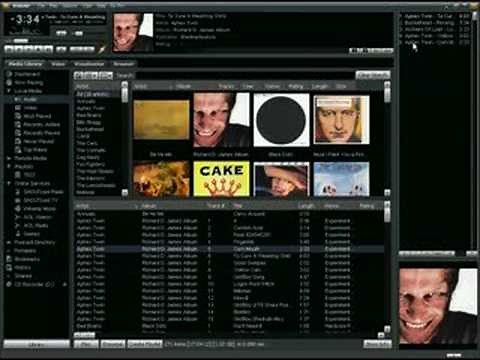Screen dimensions: 480x360
Task: Click the Enqueue button
Action: pos(113,344)
